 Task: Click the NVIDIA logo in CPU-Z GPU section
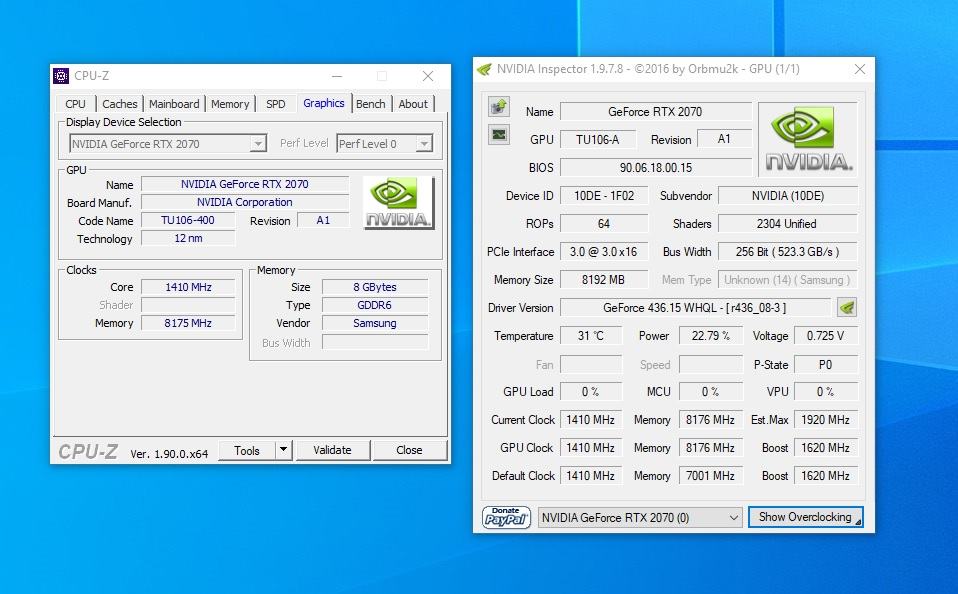click(x=398, y=203)
